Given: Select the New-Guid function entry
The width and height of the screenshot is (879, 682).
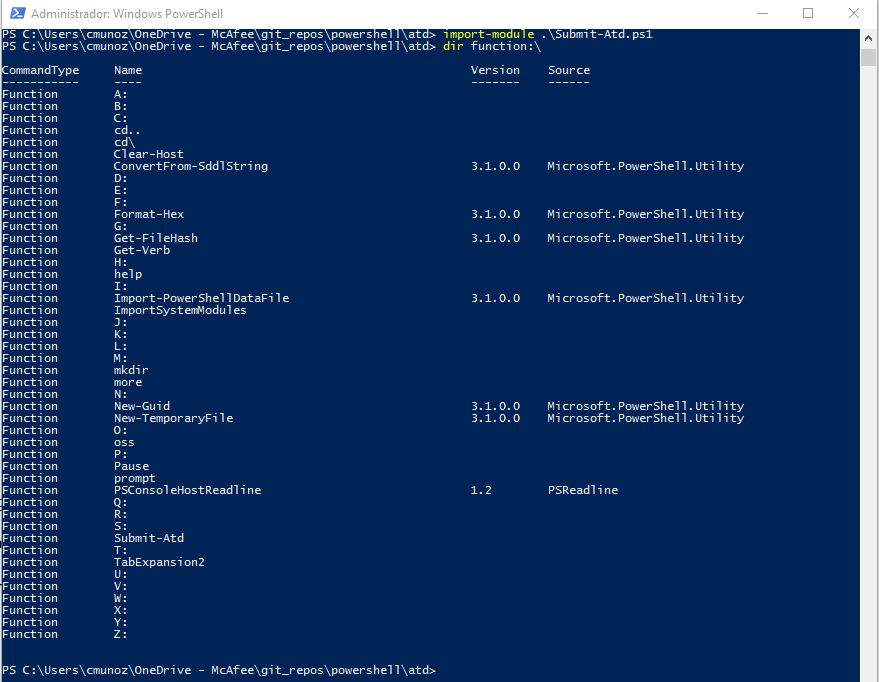Looking at the screenshot, I should pyautogui.click(x=142, y=406).
